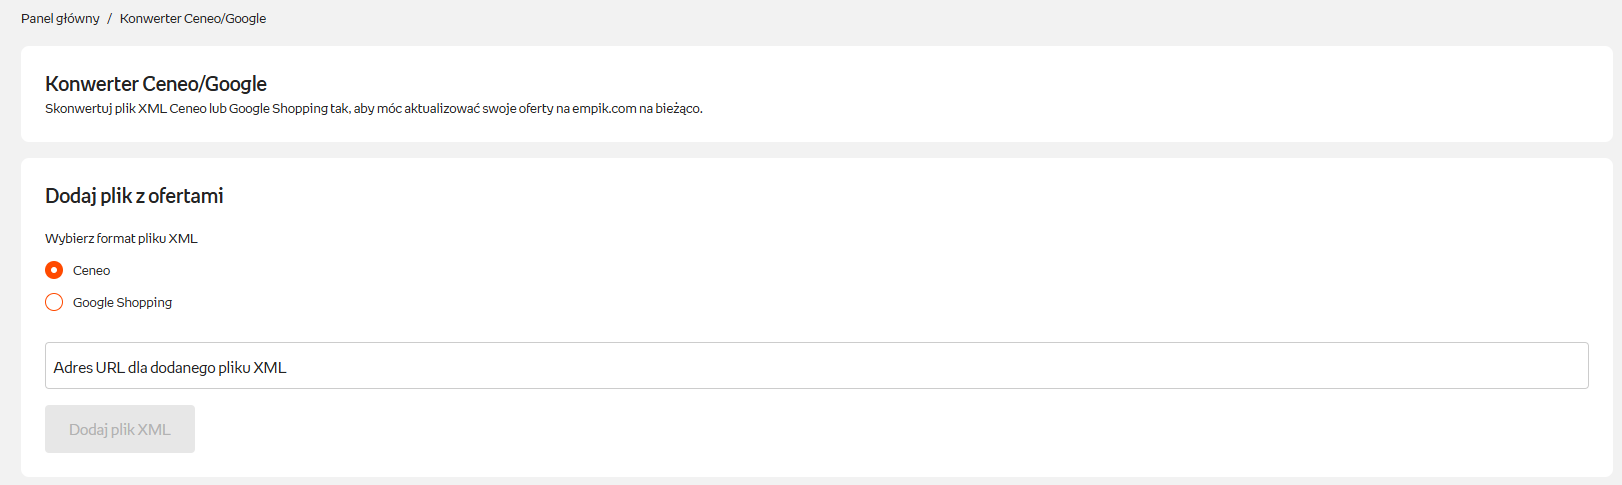Choose the Google Shopping radio button
The height and width of the screenshot is (485, 1622).
(54, 302)
